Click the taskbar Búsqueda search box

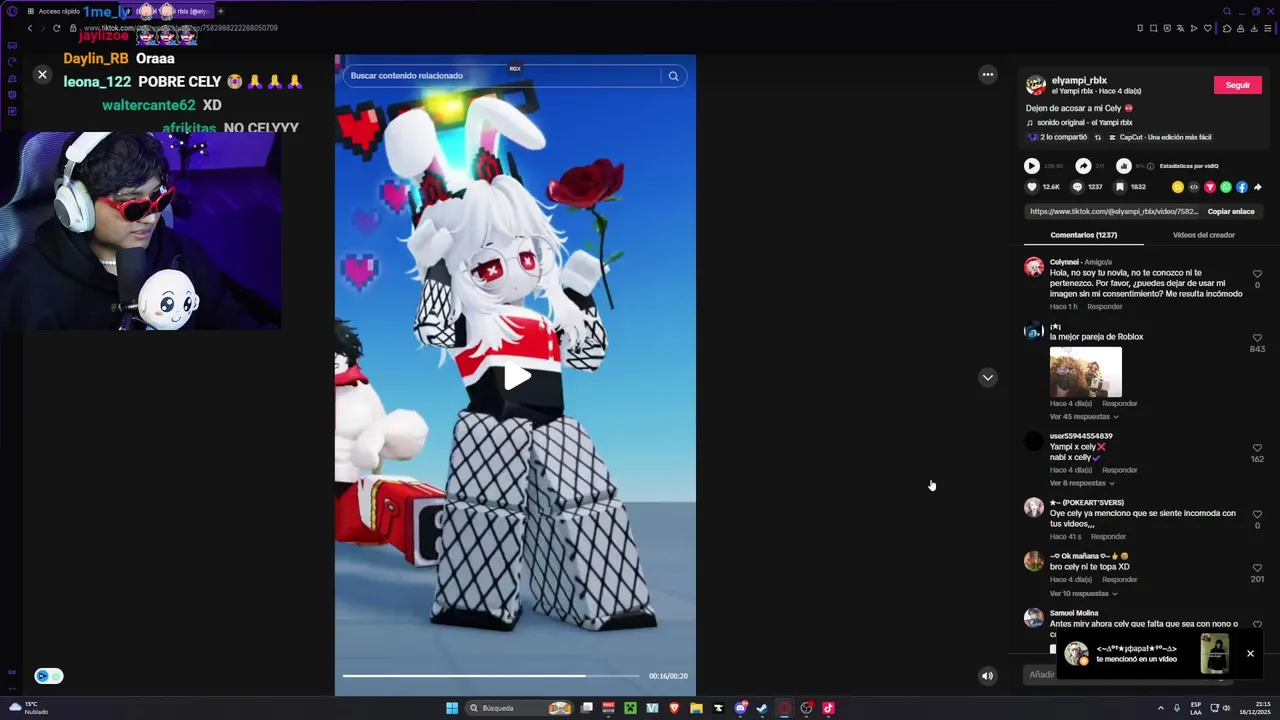click(519, 708)
